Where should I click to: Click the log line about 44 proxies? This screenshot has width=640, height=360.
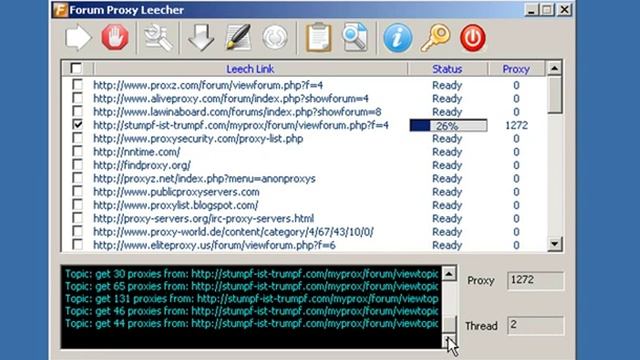[251, 324]
